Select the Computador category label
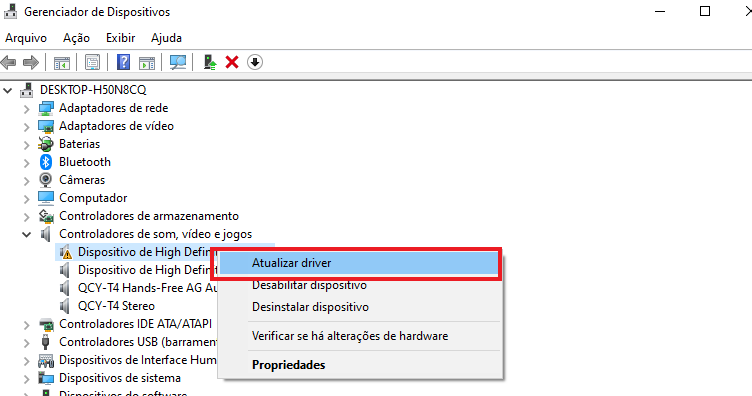The height and width of the screenshot is (396, 752). pyautogui.click(x=93, y=198)
